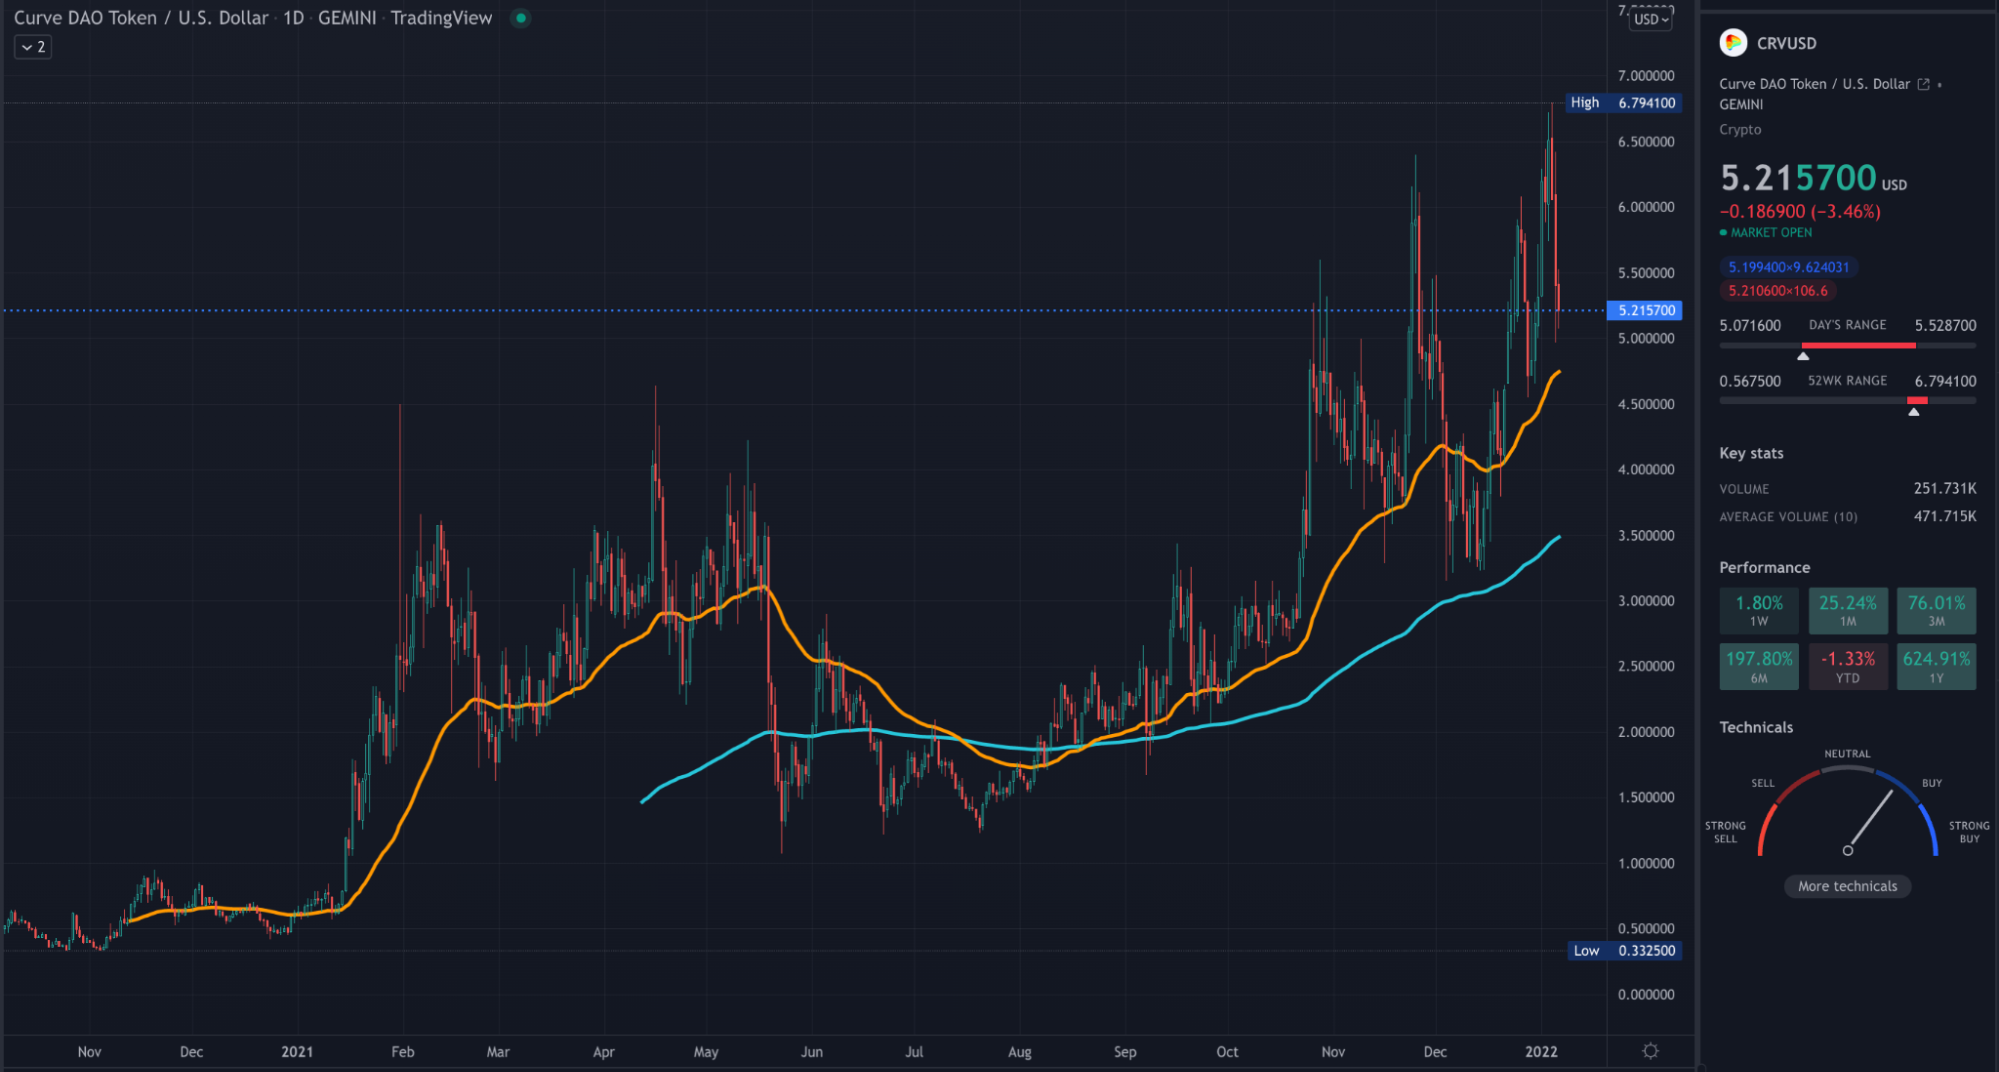Click the green market status dot in title
The width and height of the screenshot is (1999, 1072).
520,18
